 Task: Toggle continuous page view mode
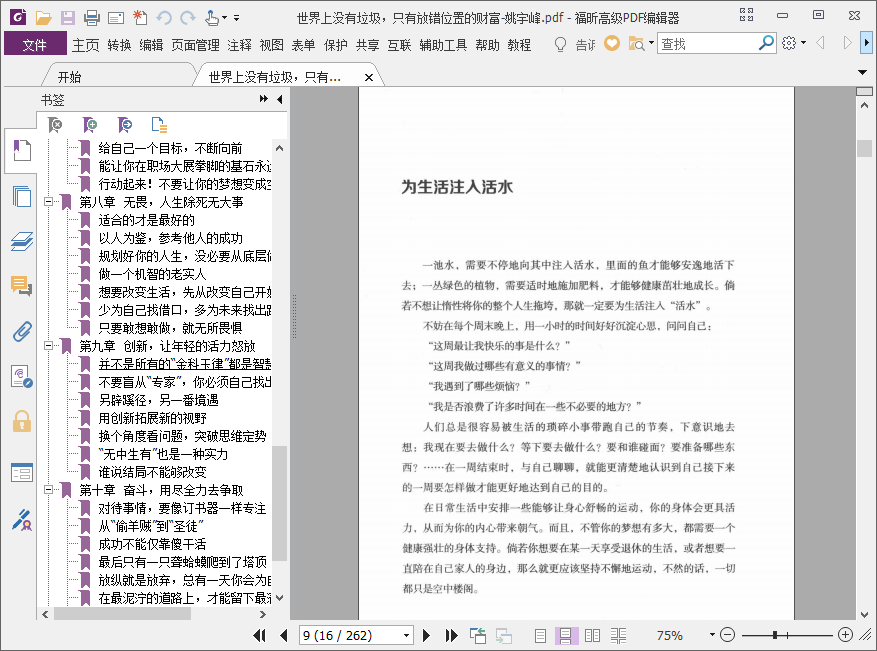pos(566,635)
